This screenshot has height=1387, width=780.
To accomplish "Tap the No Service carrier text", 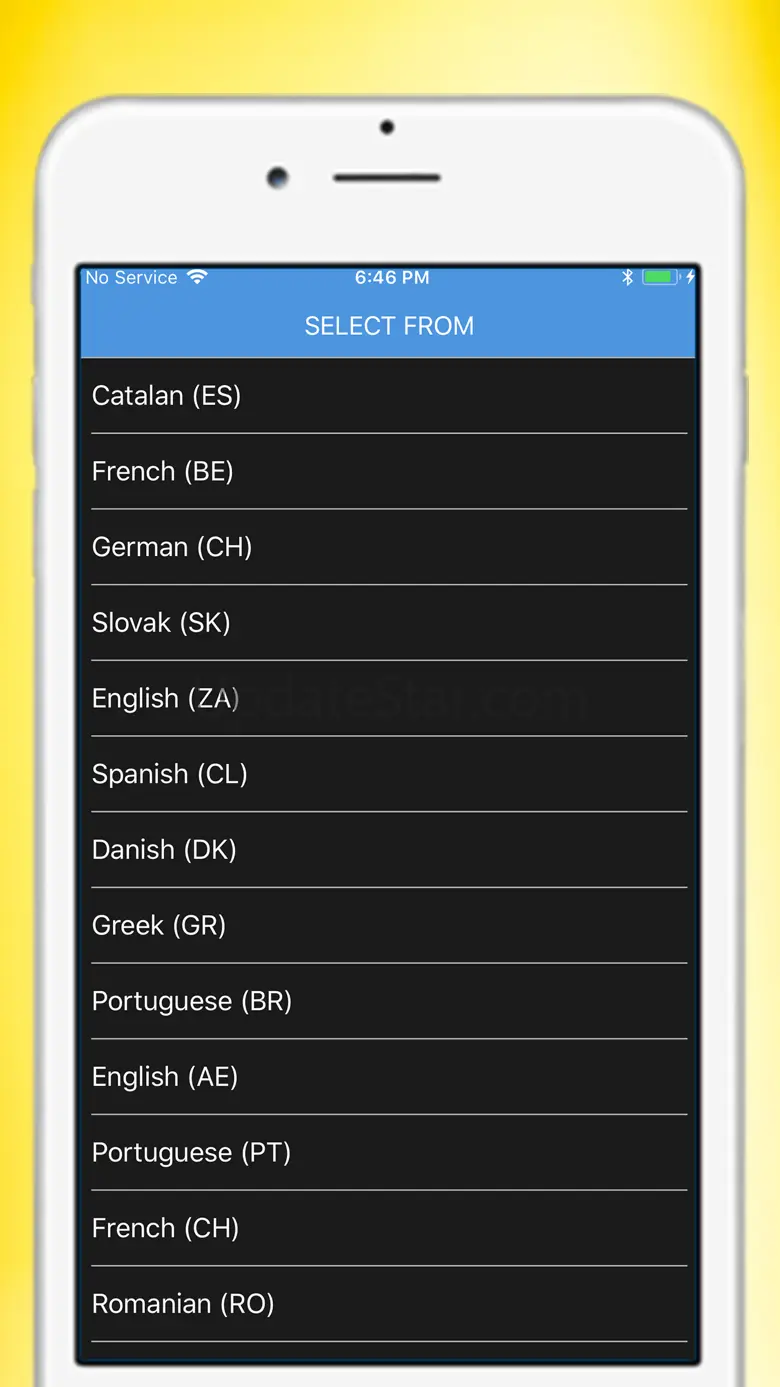I will coord(131,278).
